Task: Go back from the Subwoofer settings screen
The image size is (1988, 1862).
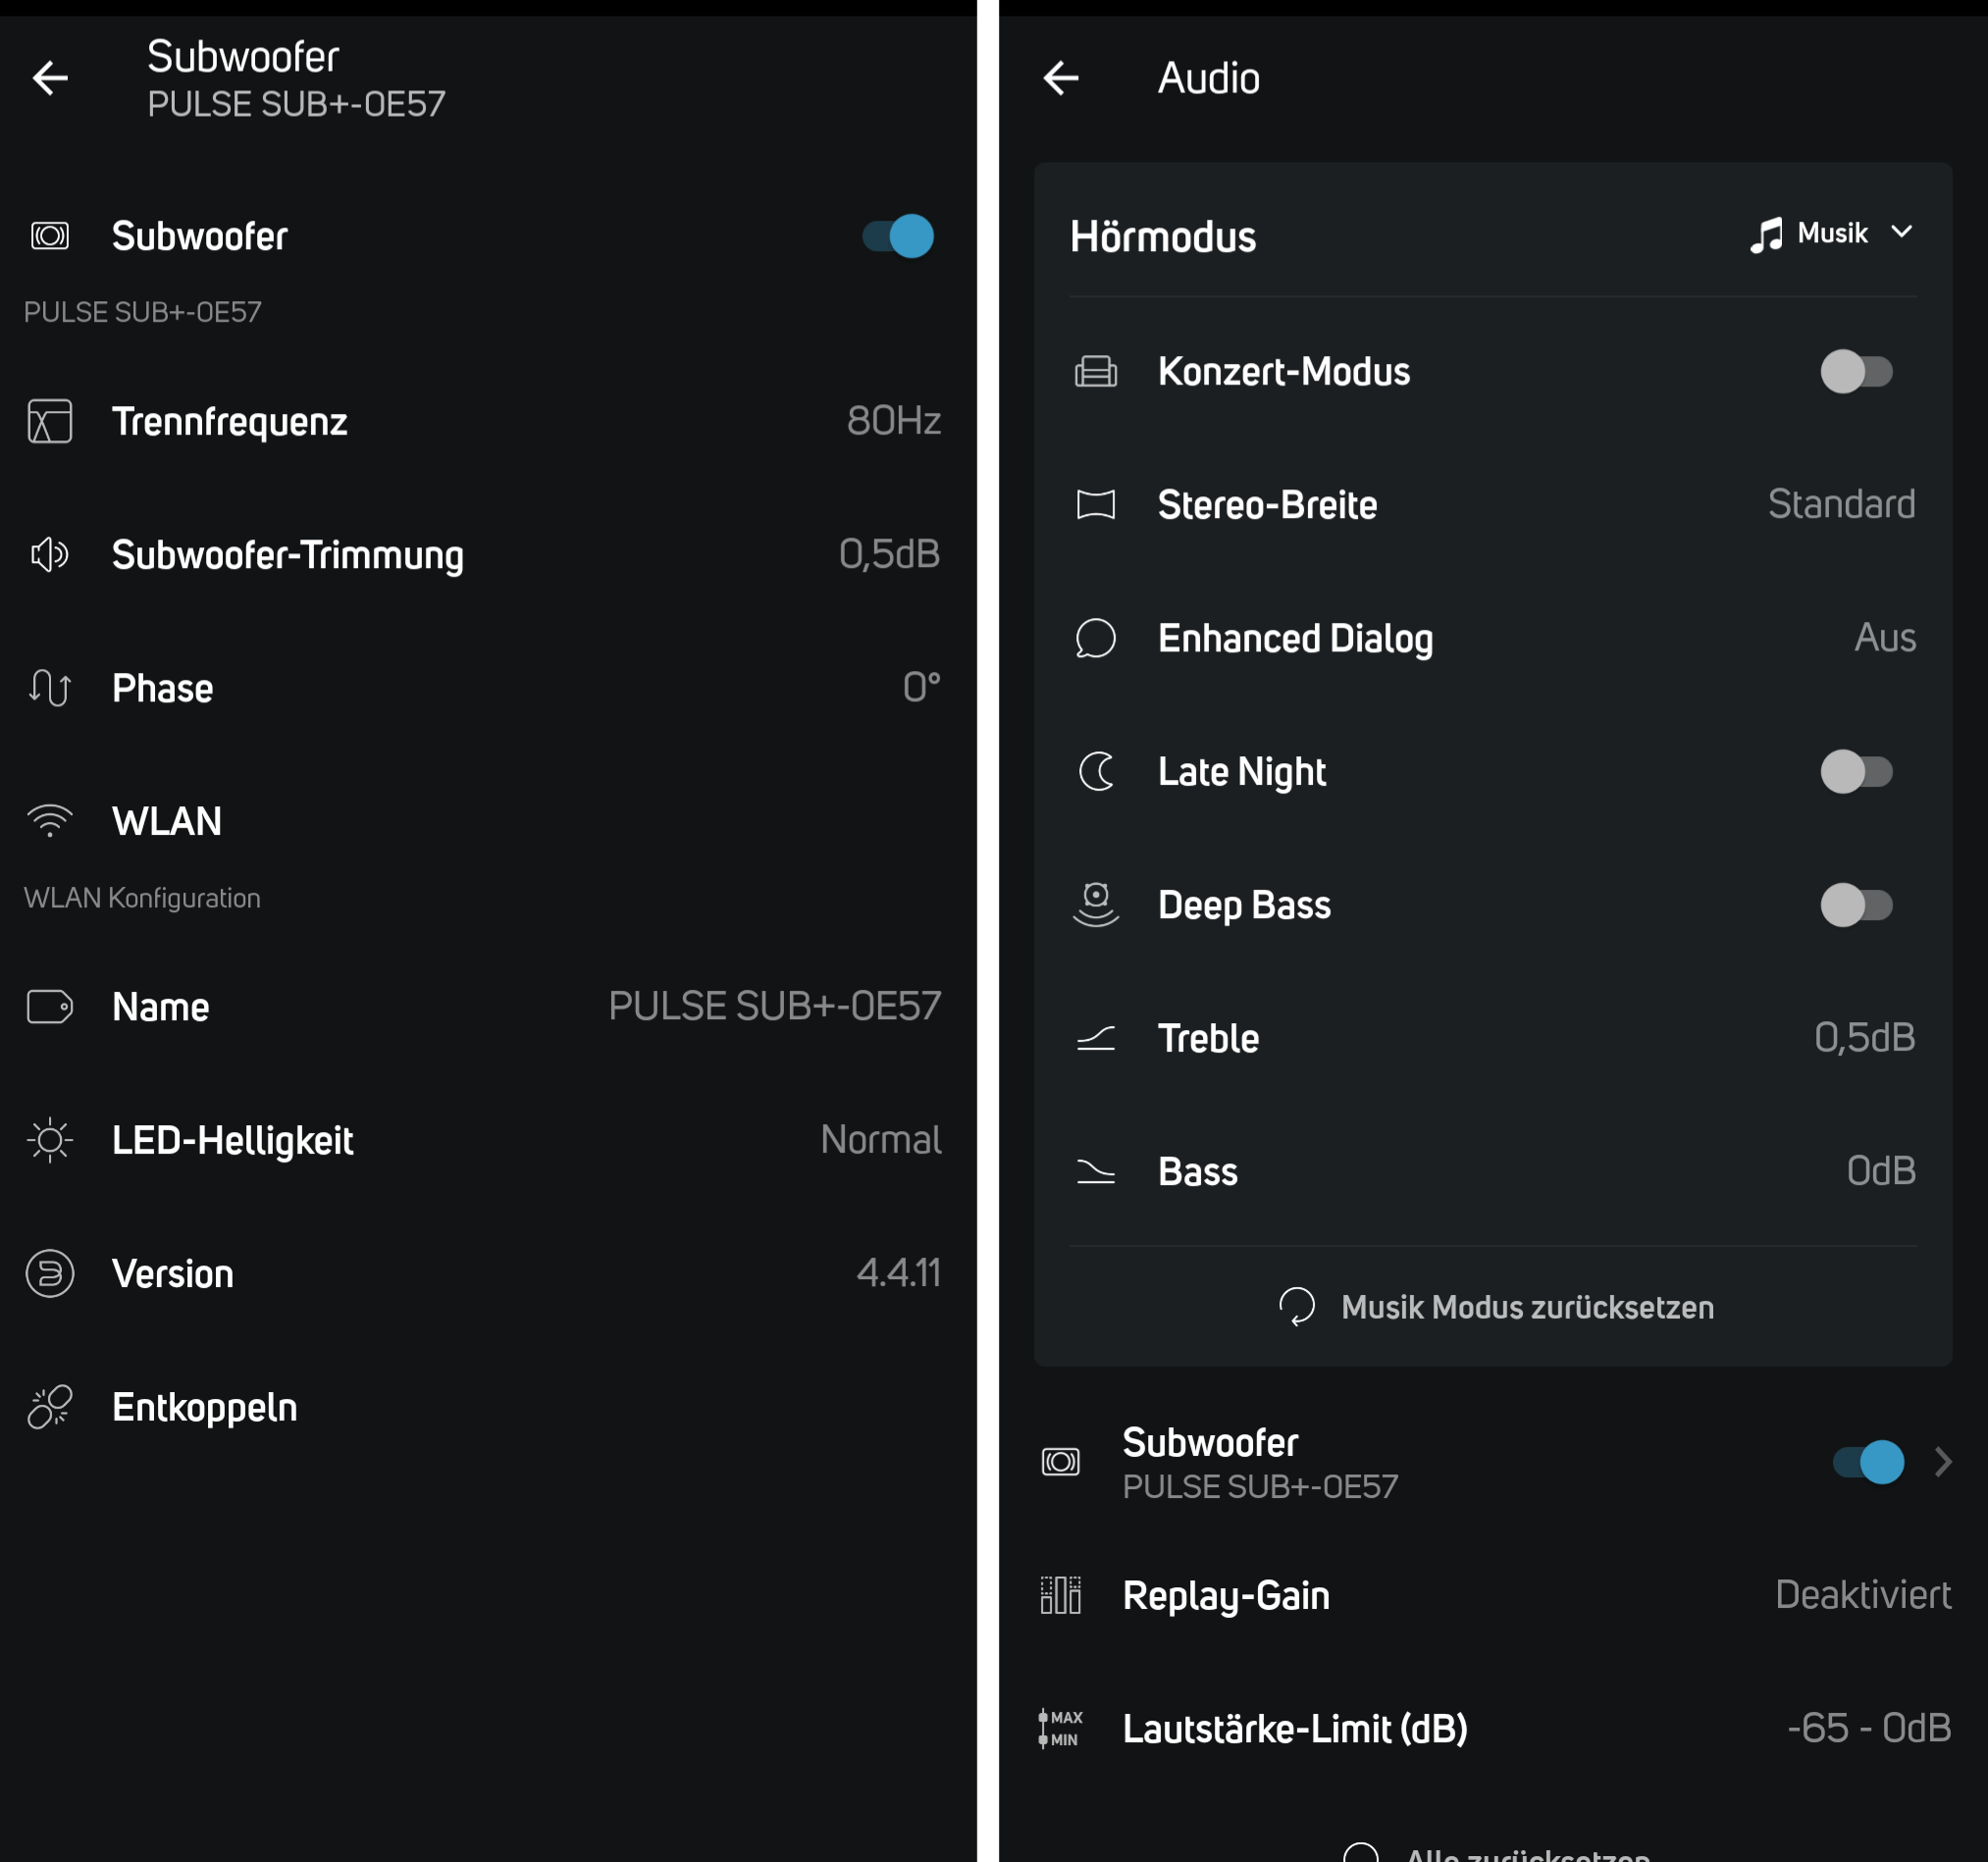Action: click(x=50, y=78)
